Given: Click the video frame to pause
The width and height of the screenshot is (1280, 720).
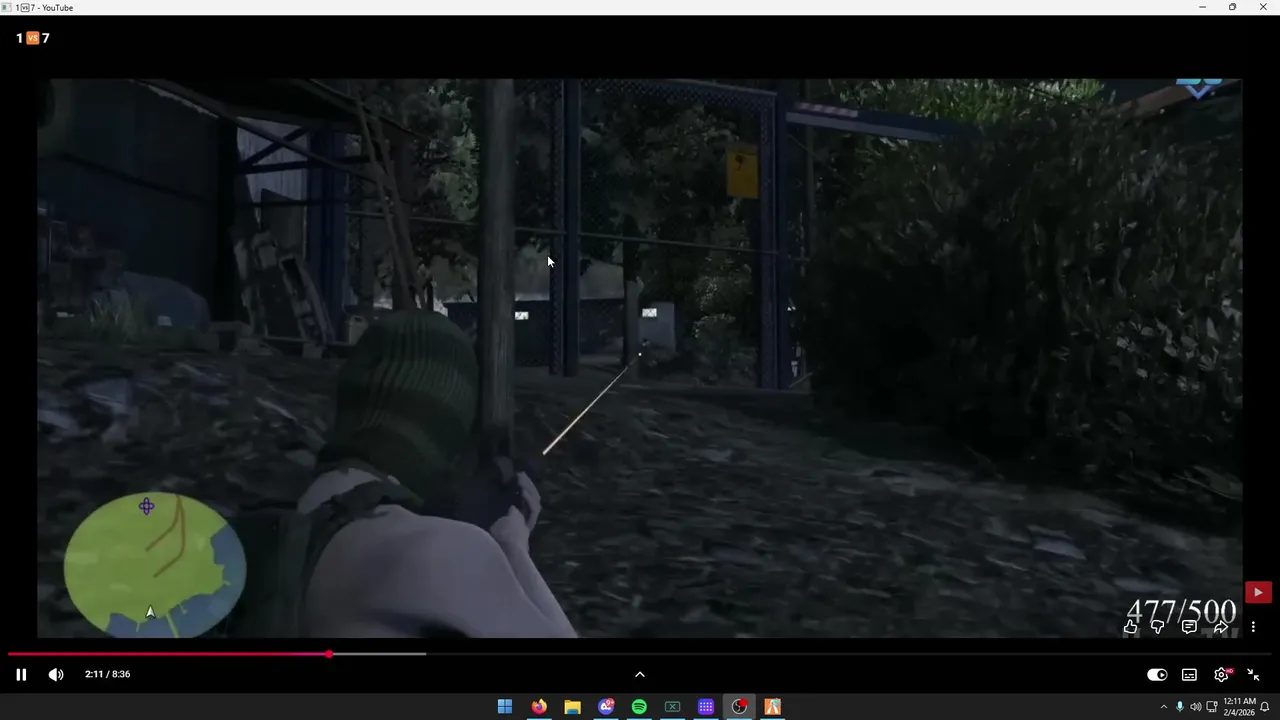Looking at the screenshot, I should coord(640,357).
